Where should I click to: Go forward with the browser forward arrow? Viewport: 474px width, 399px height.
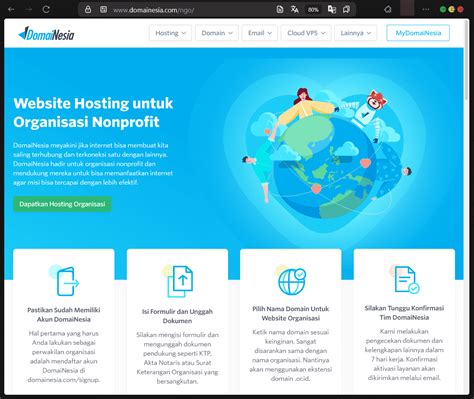point(29,9)
